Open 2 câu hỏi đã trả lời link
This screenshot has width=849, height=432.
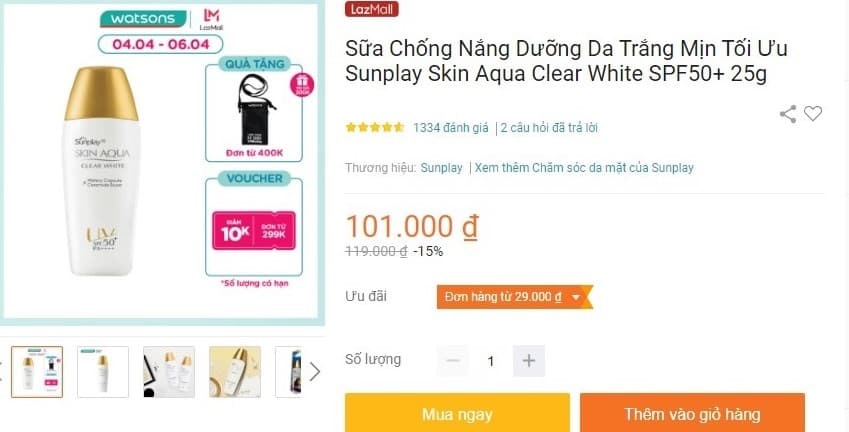[549, 128]
